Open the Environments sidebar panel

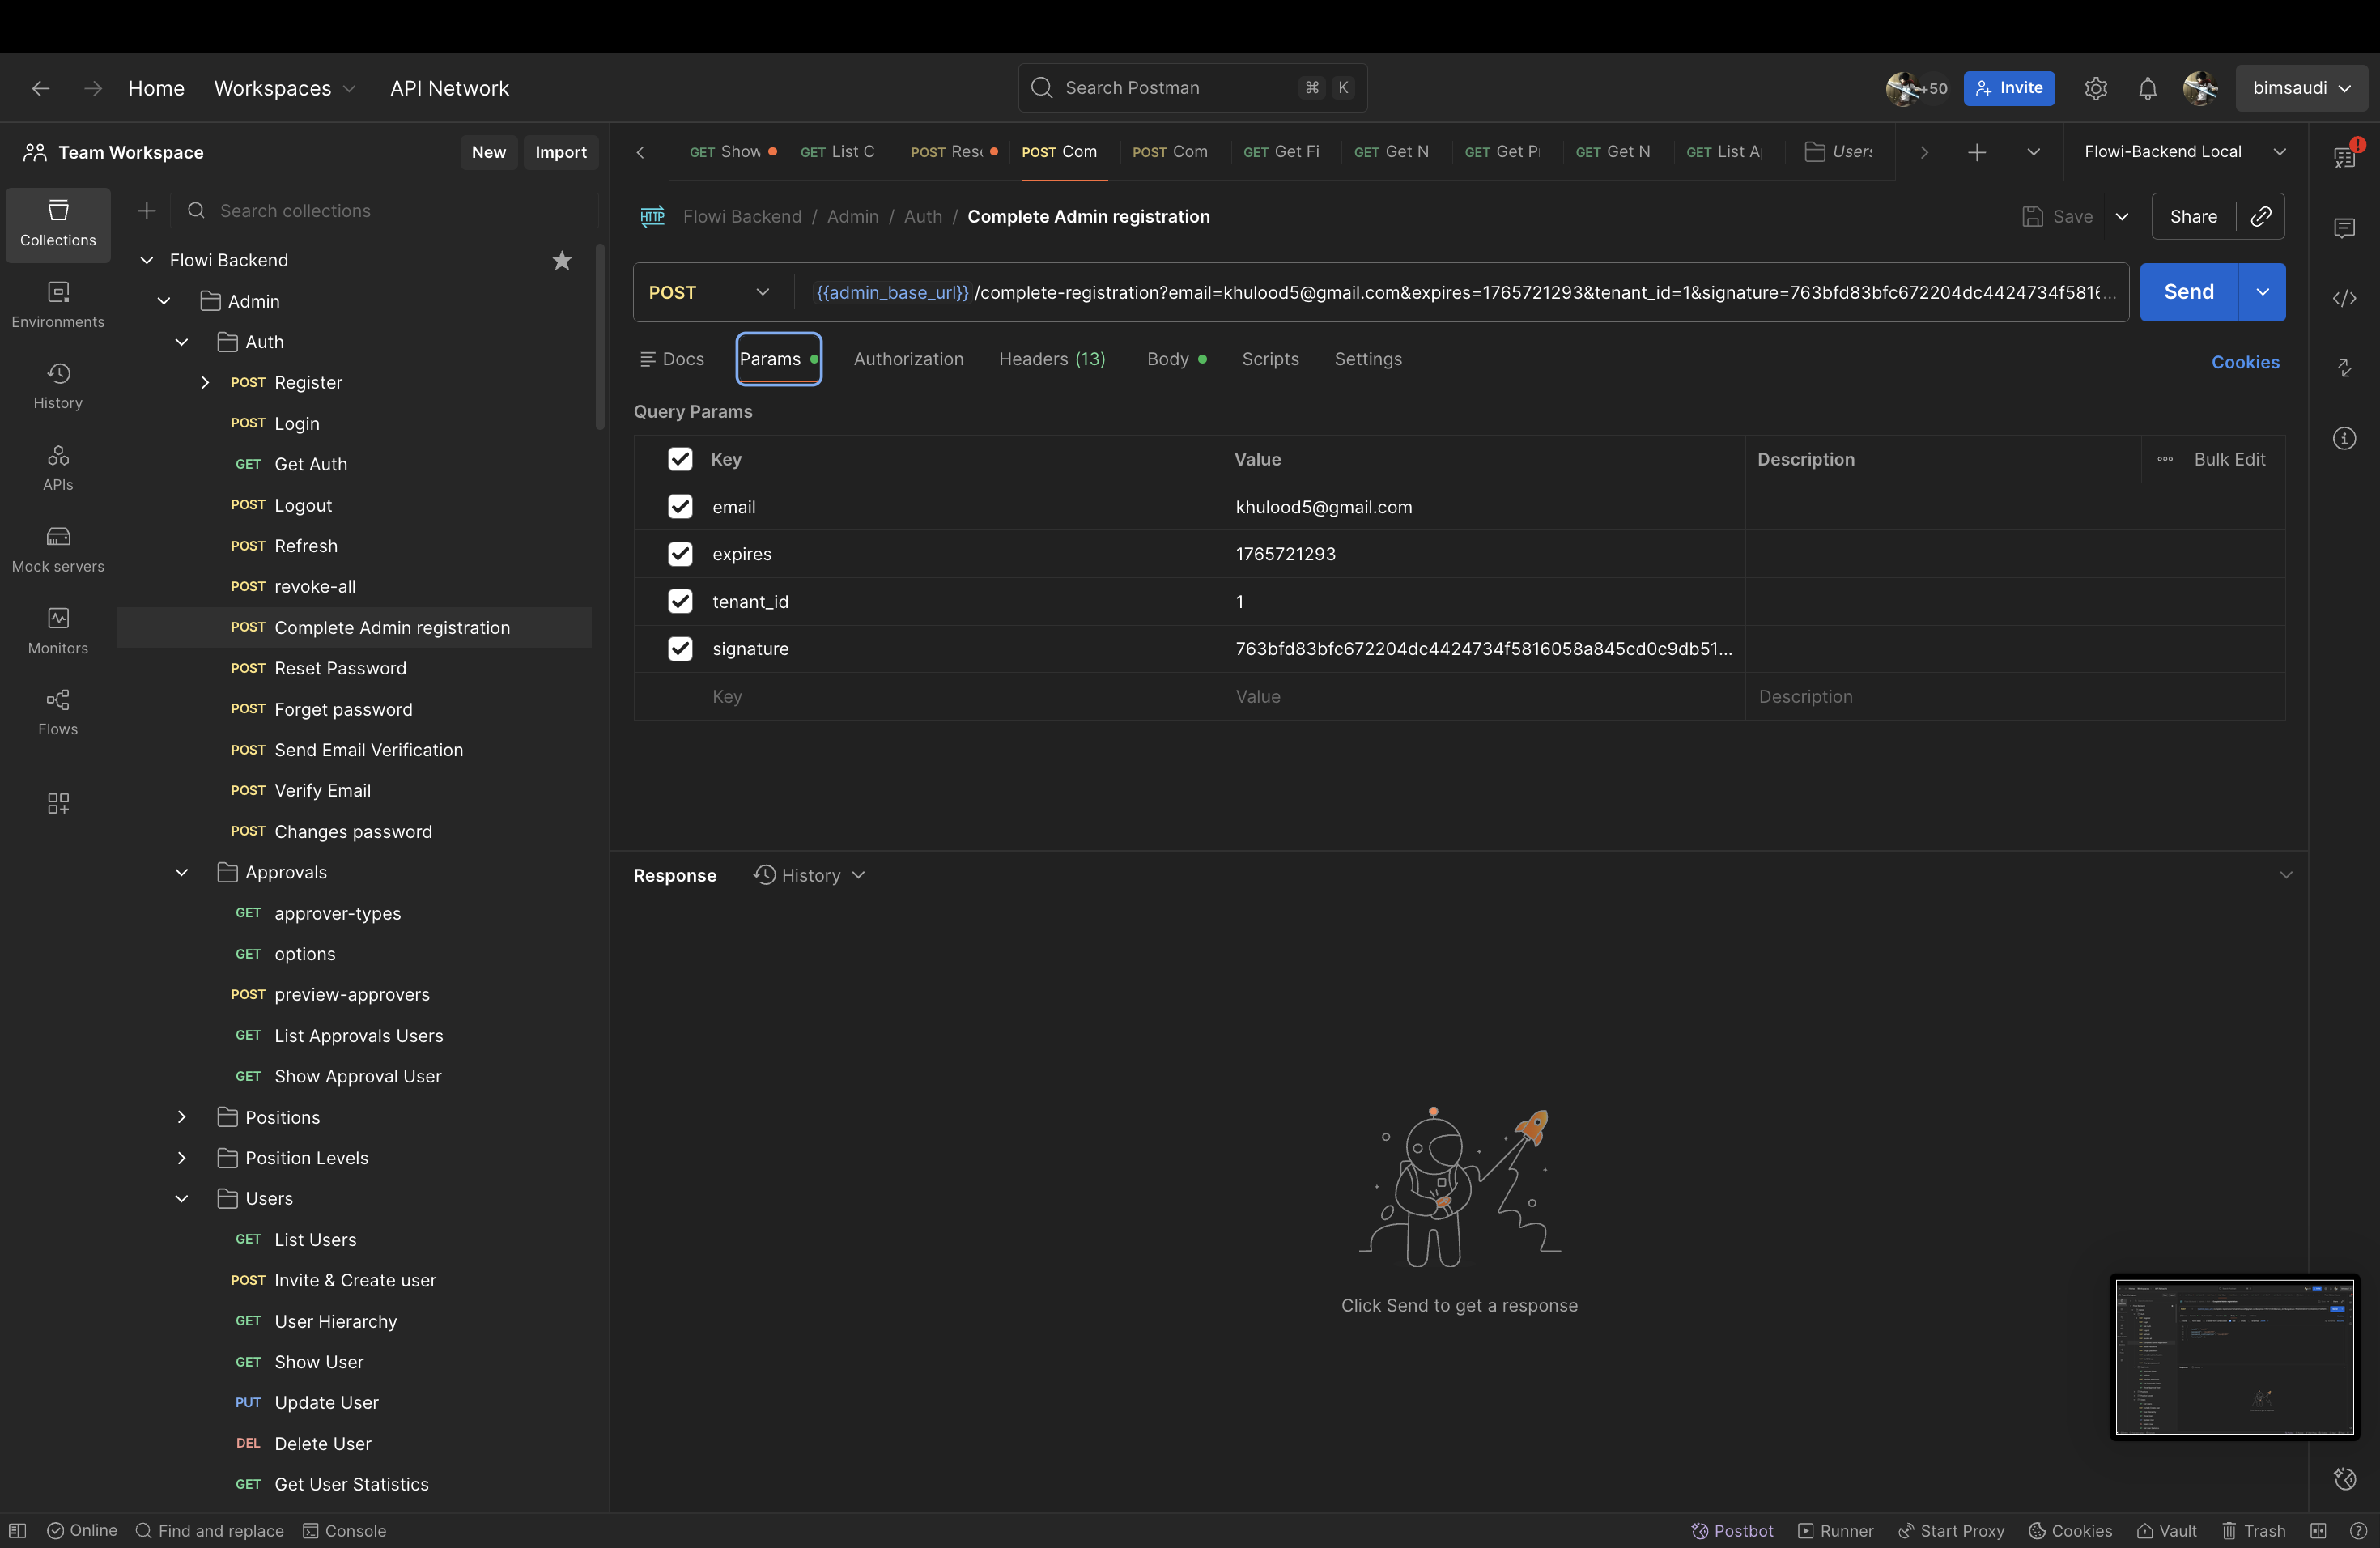[58, 304]
